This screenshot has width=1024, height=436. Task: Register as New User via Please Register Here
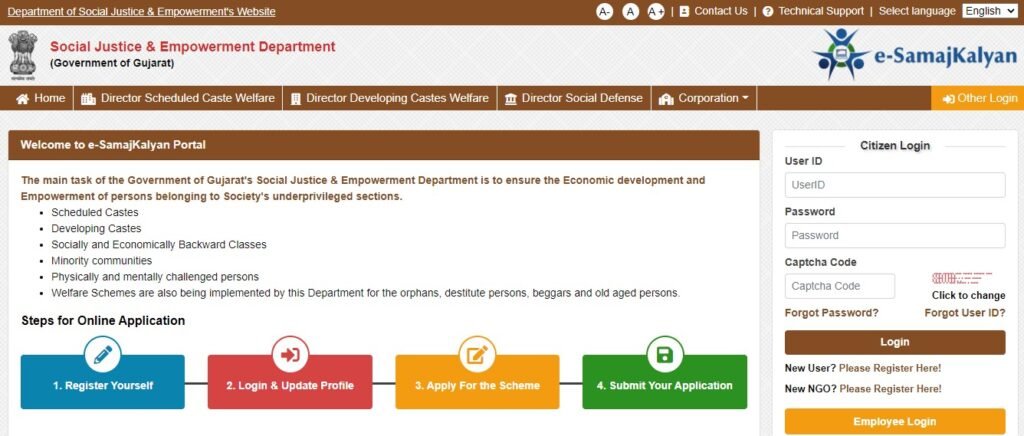coord(889,368)
